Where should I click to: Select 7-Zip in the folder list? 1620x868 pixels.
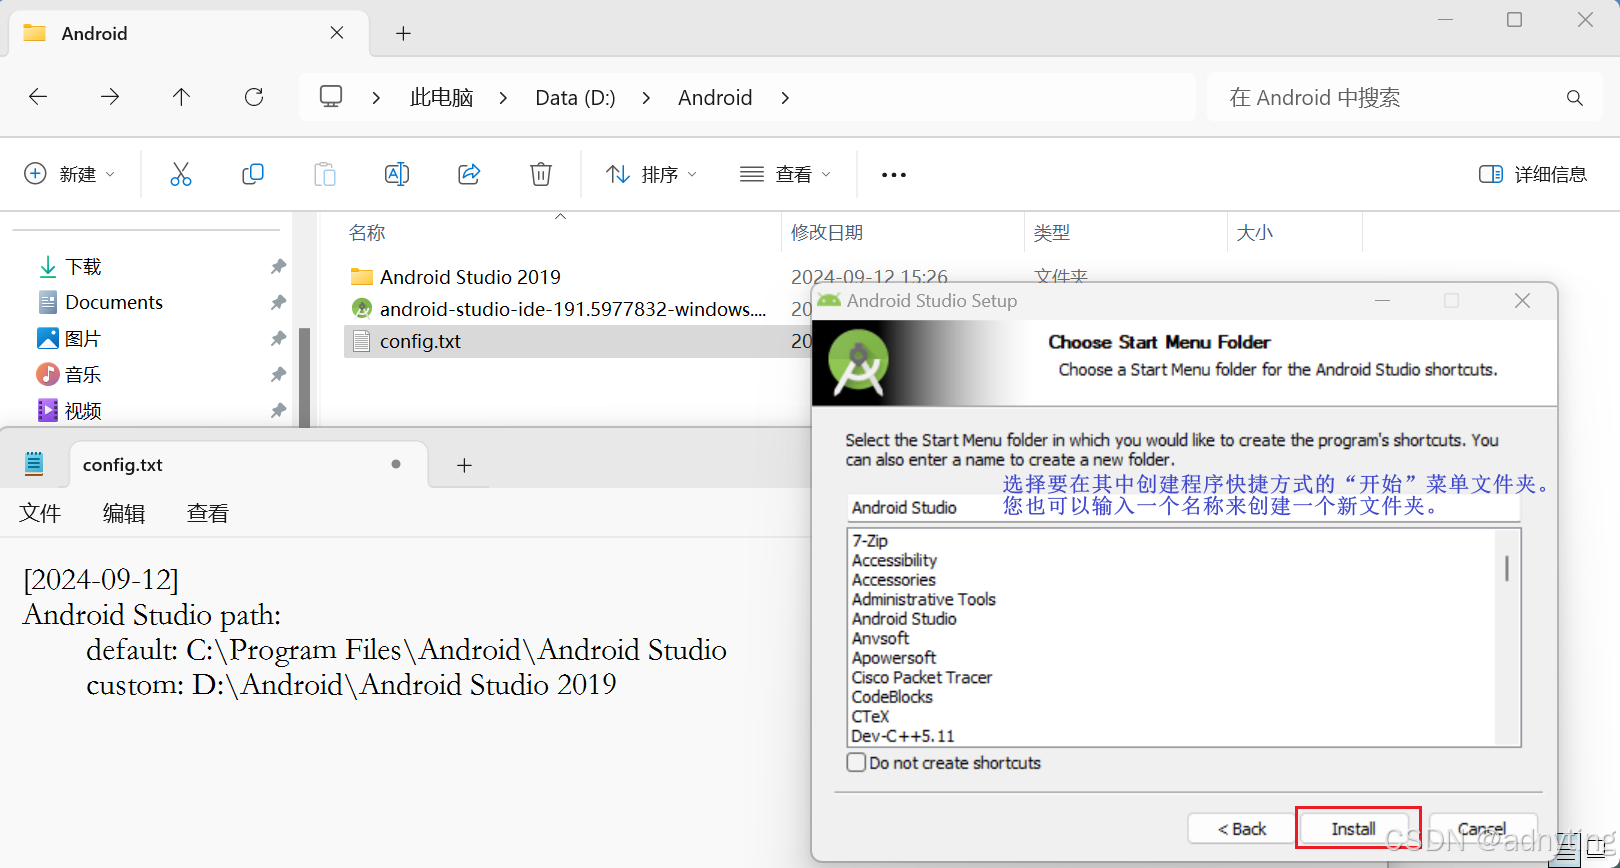[x=870, y=541]
